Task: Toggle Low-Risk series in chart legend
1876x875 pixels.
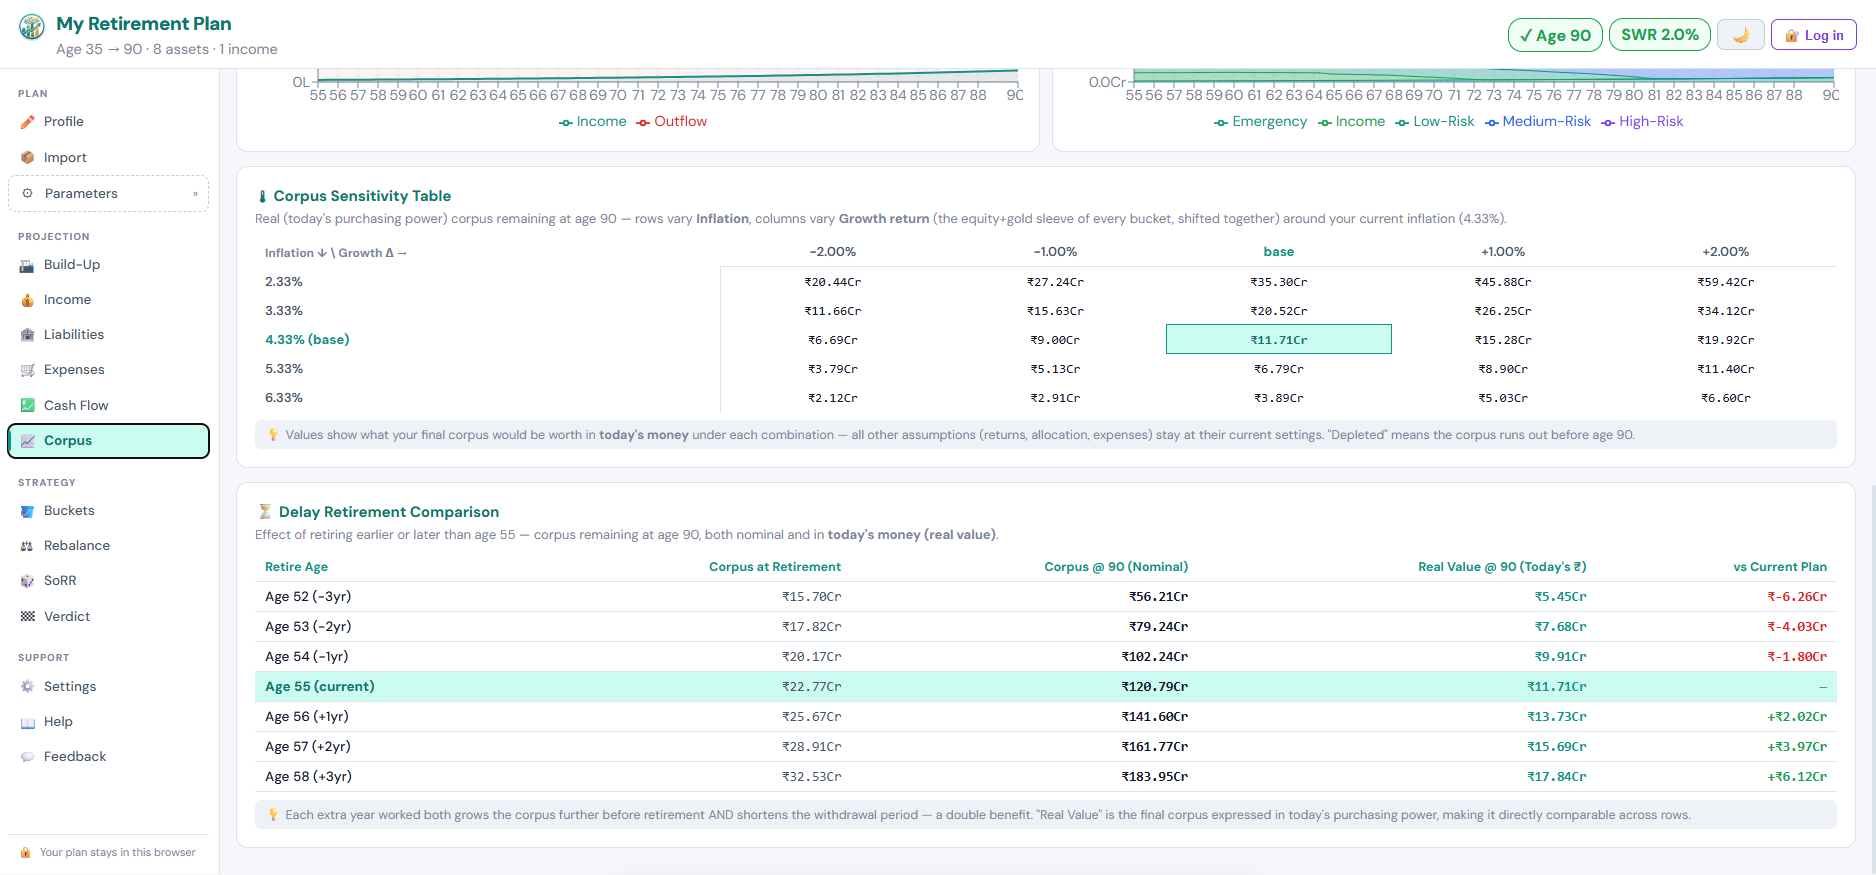Action: 1434,122
